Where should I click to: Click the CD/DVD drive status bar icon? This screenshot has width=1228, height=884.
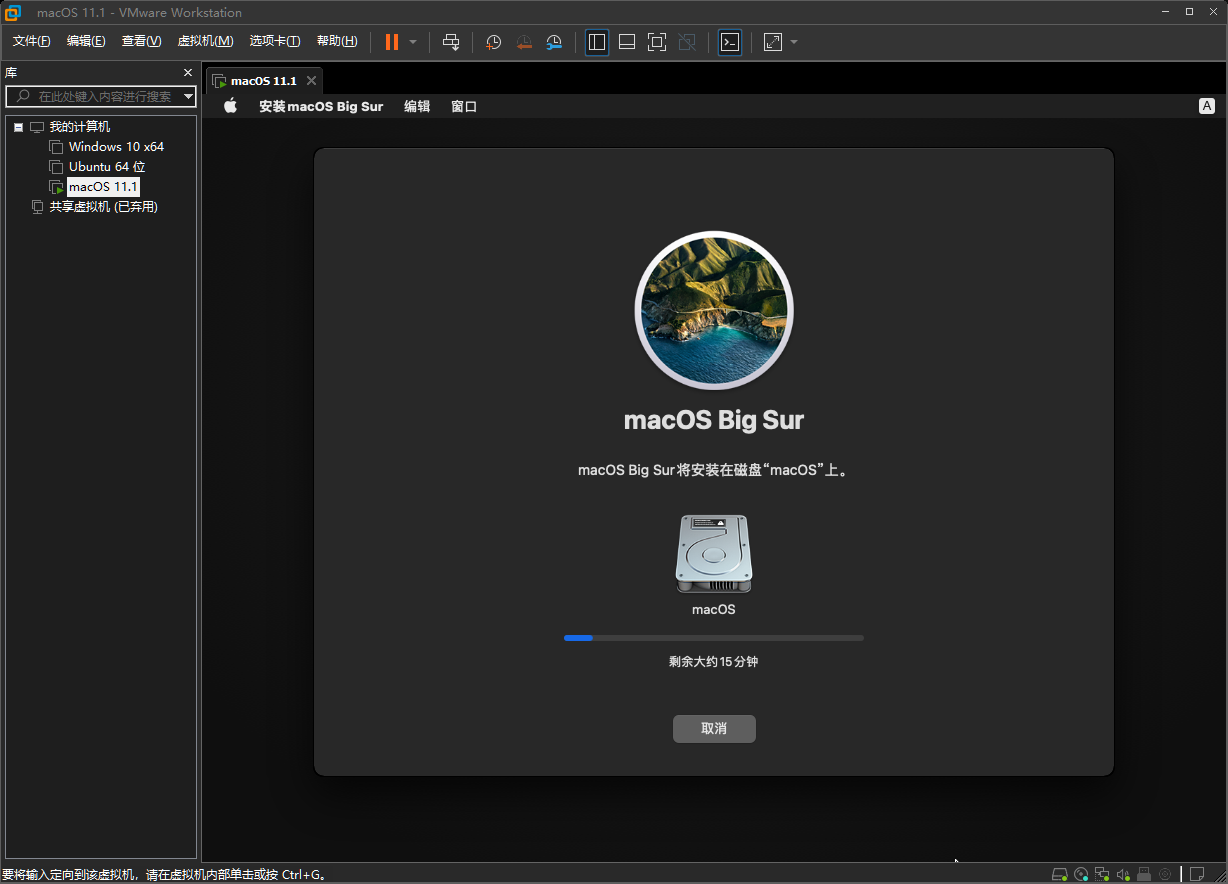tap(1081, 874)
